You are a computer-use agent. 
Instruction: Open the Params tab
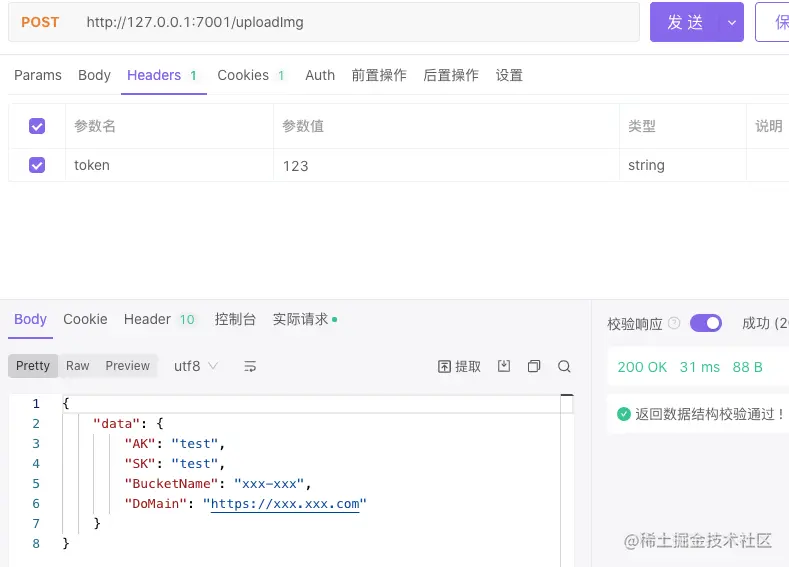[x=38, y=75]
